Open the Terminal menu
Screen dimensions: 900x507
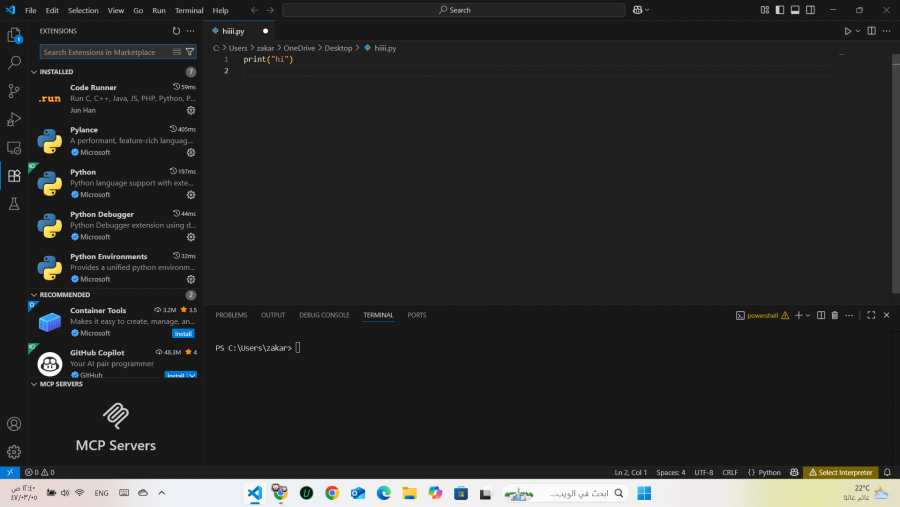pyautogui.click(x=189, y=10)
